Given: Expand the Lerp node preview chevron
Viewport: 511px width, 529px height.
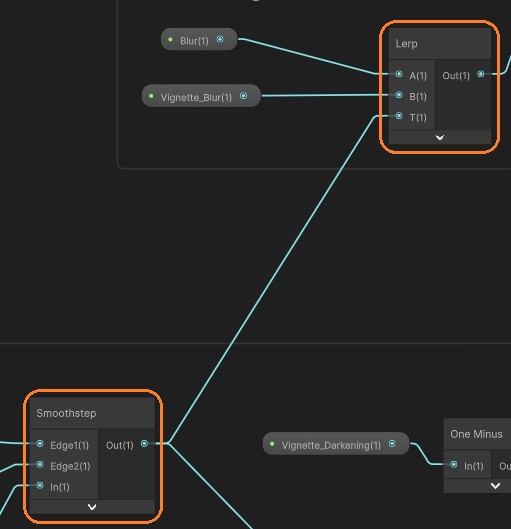Looking at the screenshot, I should click(440, 137).
